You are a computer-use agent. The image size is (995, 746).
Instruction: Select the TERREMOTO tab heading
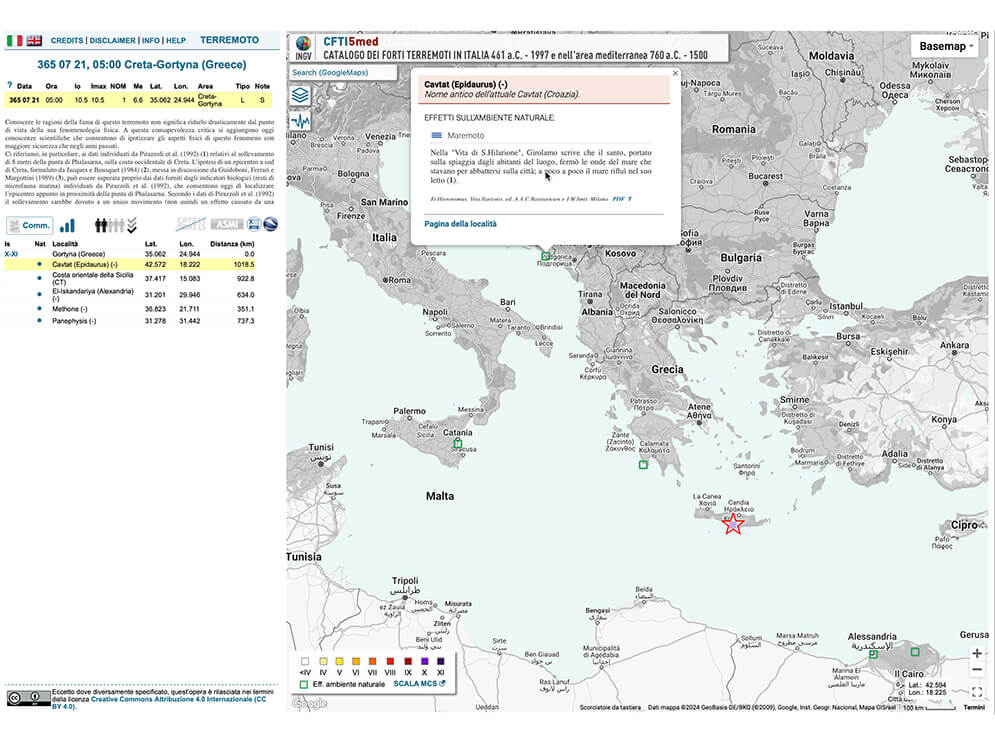click(x=229, y=40)
